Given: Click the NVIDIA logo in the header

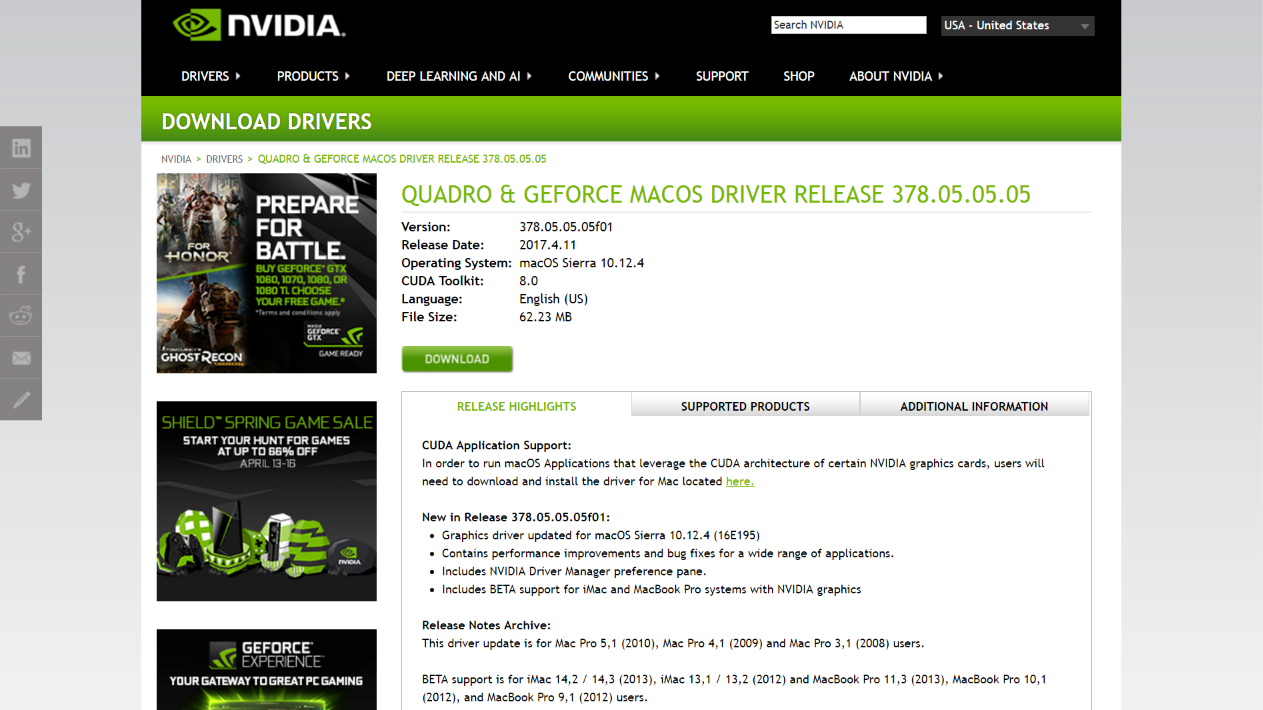Looking at the screenshot, I should pyautogui.click(x=259, y=24).
